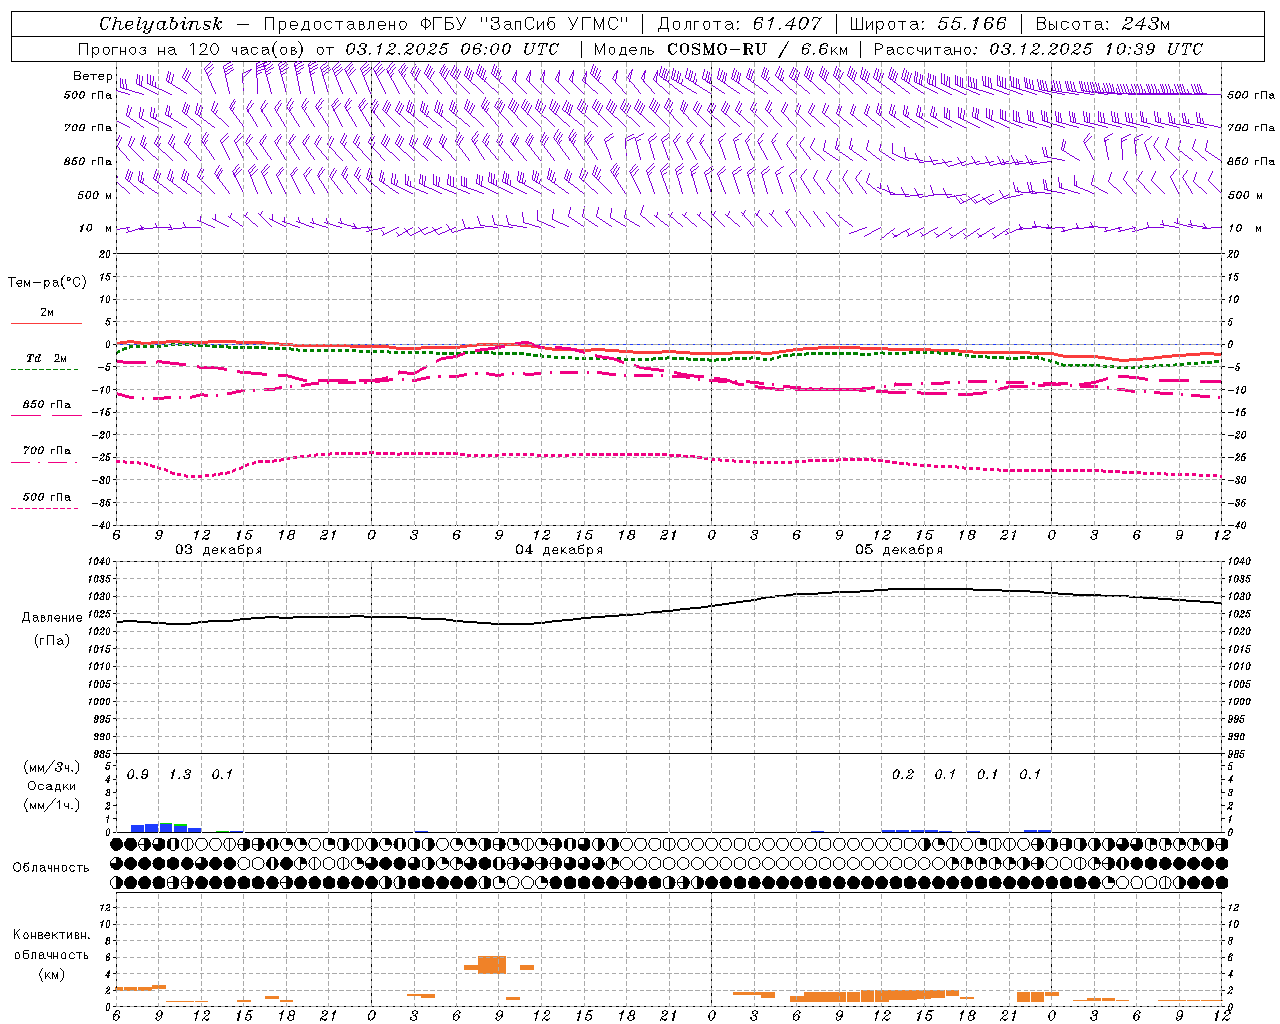Click the tallest orange convective cloud bar
The image size is (1280, 1024).
pos(492,965)
